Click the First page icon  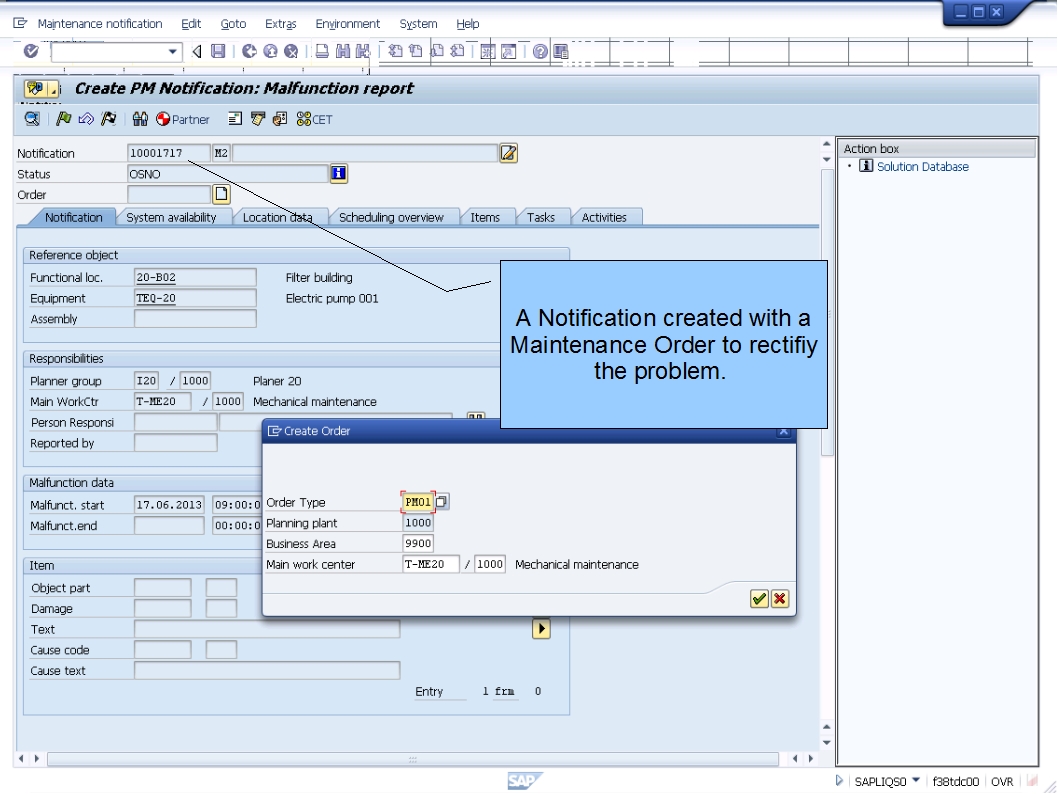tap(395, 51)
